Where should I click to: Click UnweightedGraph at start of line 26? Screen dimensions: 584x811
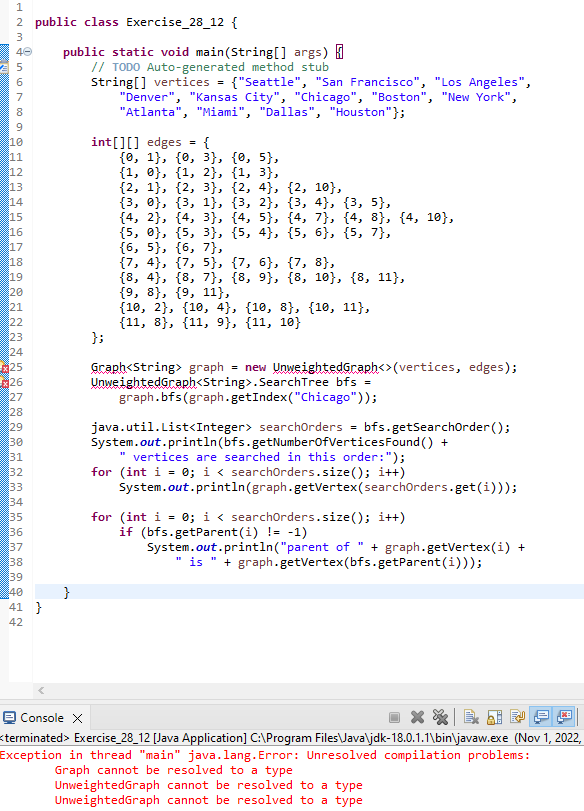(144, 382)
